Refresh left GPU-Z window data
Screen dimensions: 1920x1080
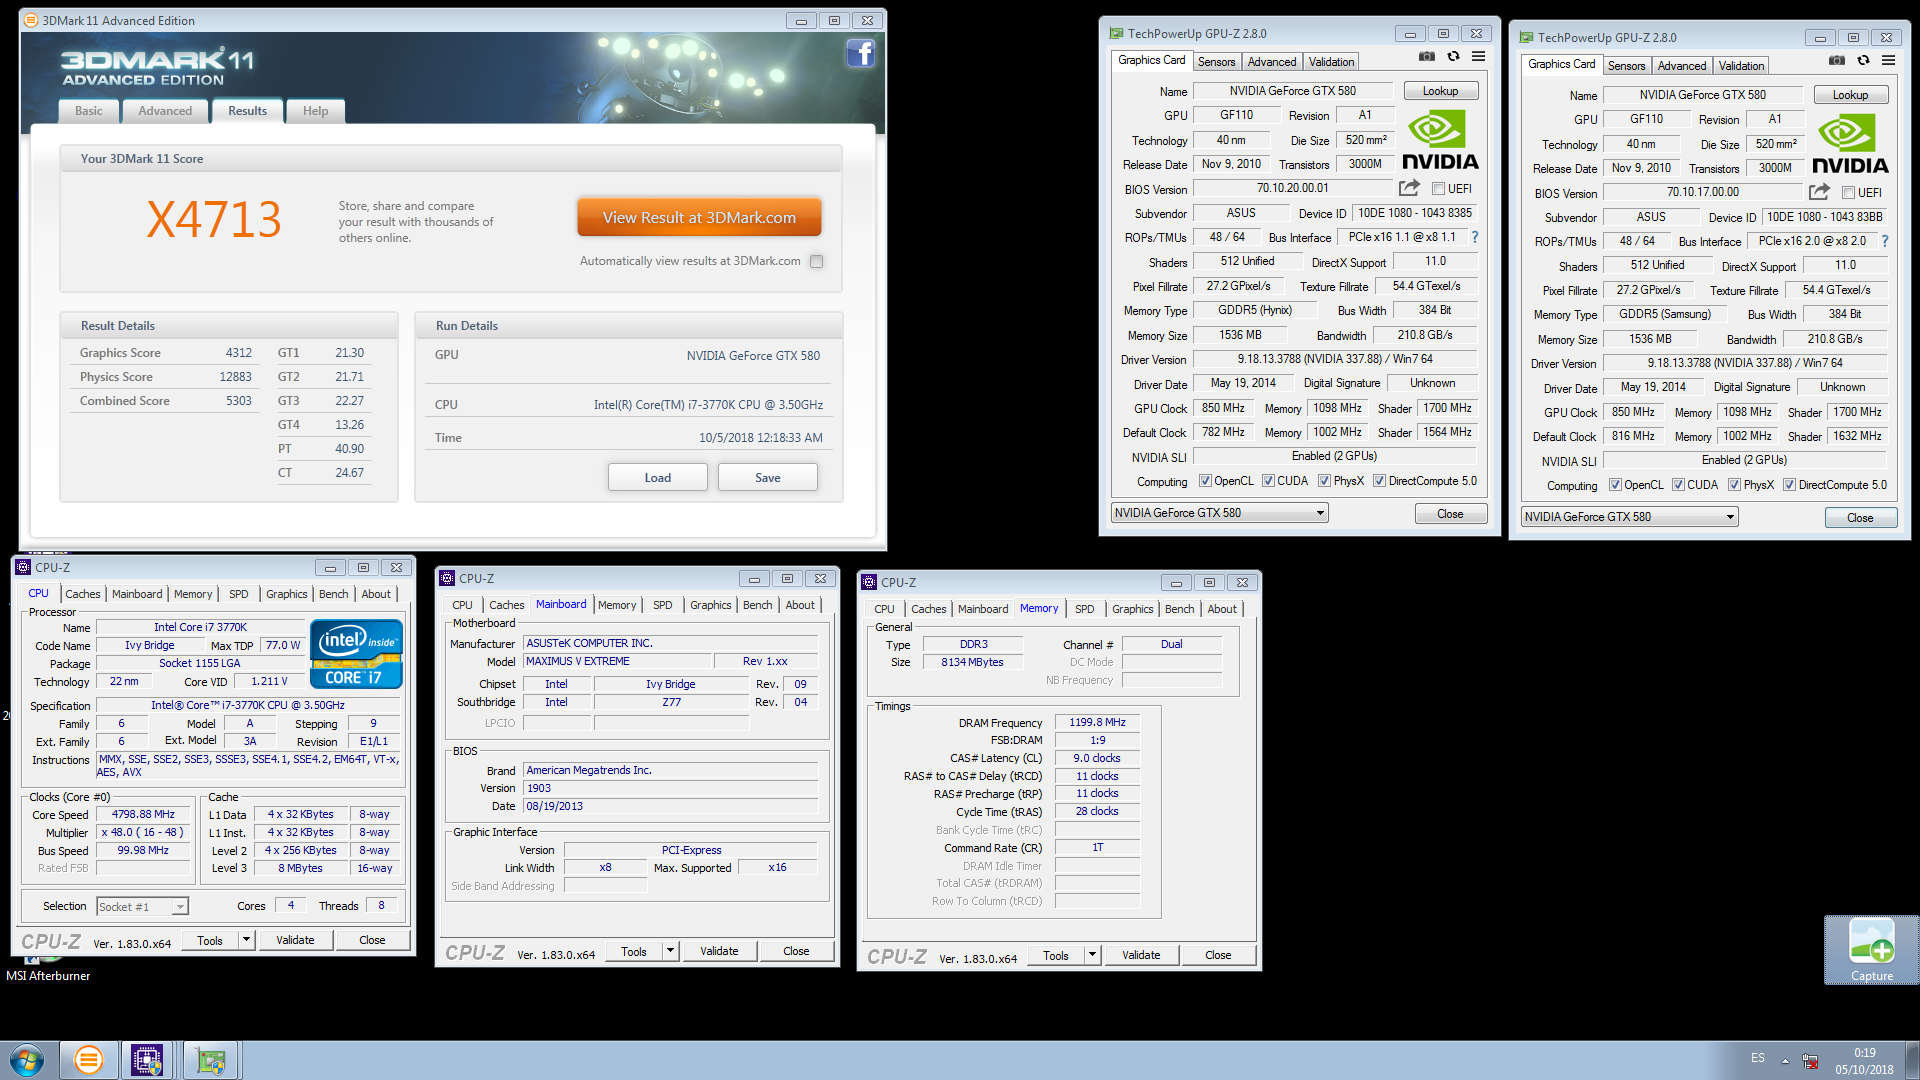point(1453,57)
